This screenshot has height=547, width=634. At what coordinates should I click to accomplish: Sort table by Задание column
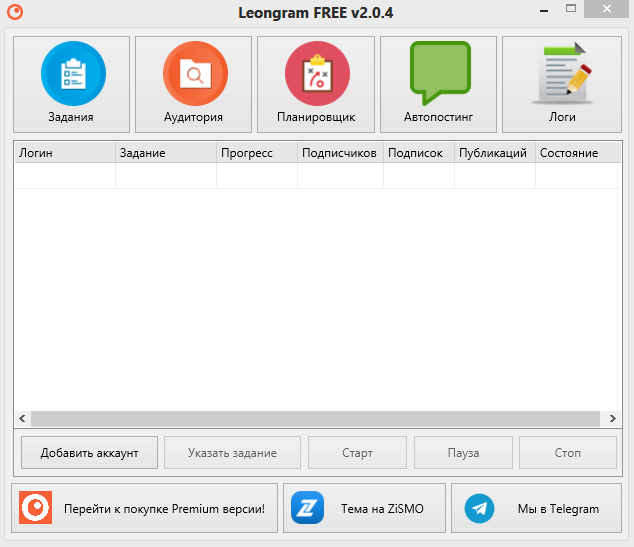[x=166, y=153]
